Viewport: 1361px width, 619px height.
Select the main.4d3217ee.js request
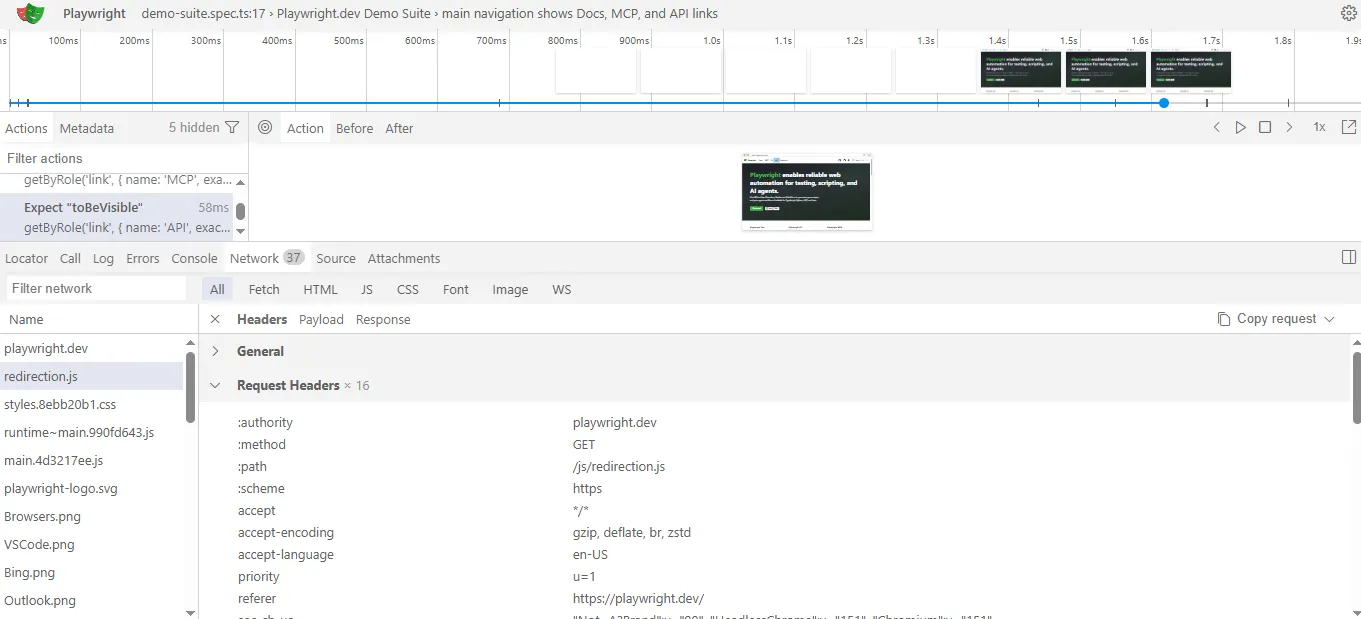coord(91,460)
